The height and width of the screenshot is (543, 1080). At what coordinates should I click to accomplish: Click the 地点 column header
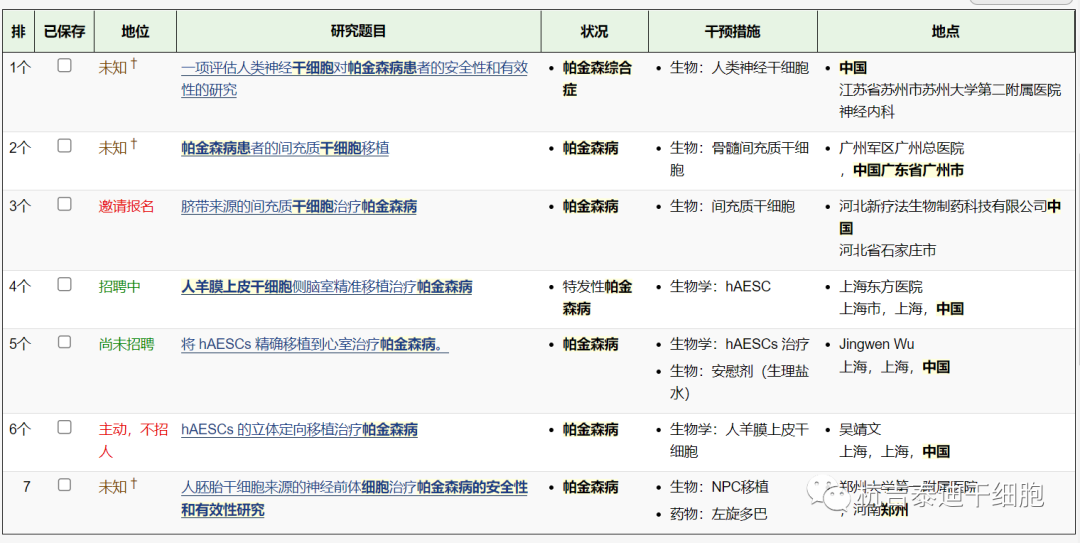tap(945, 32)
